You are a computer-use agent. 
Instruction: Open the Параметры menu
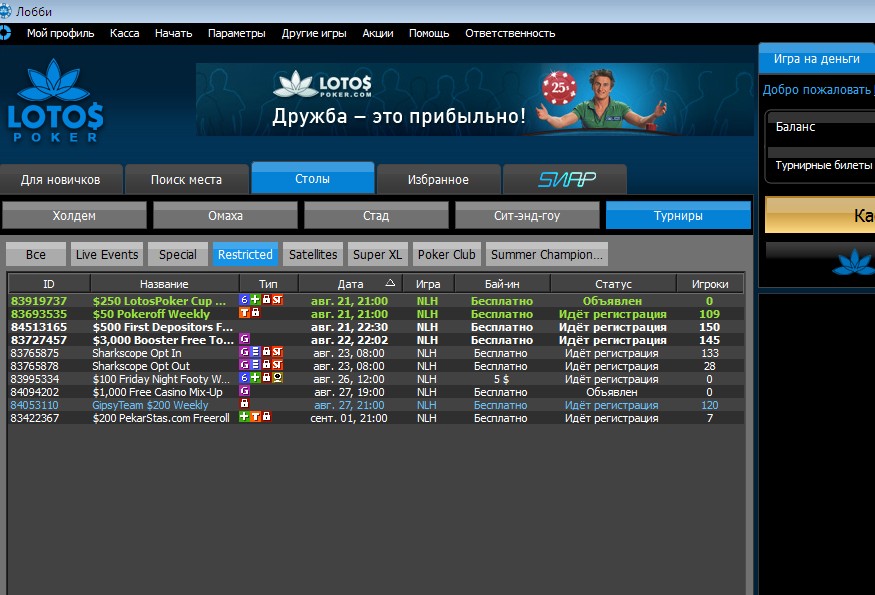[x=237, y=33]
